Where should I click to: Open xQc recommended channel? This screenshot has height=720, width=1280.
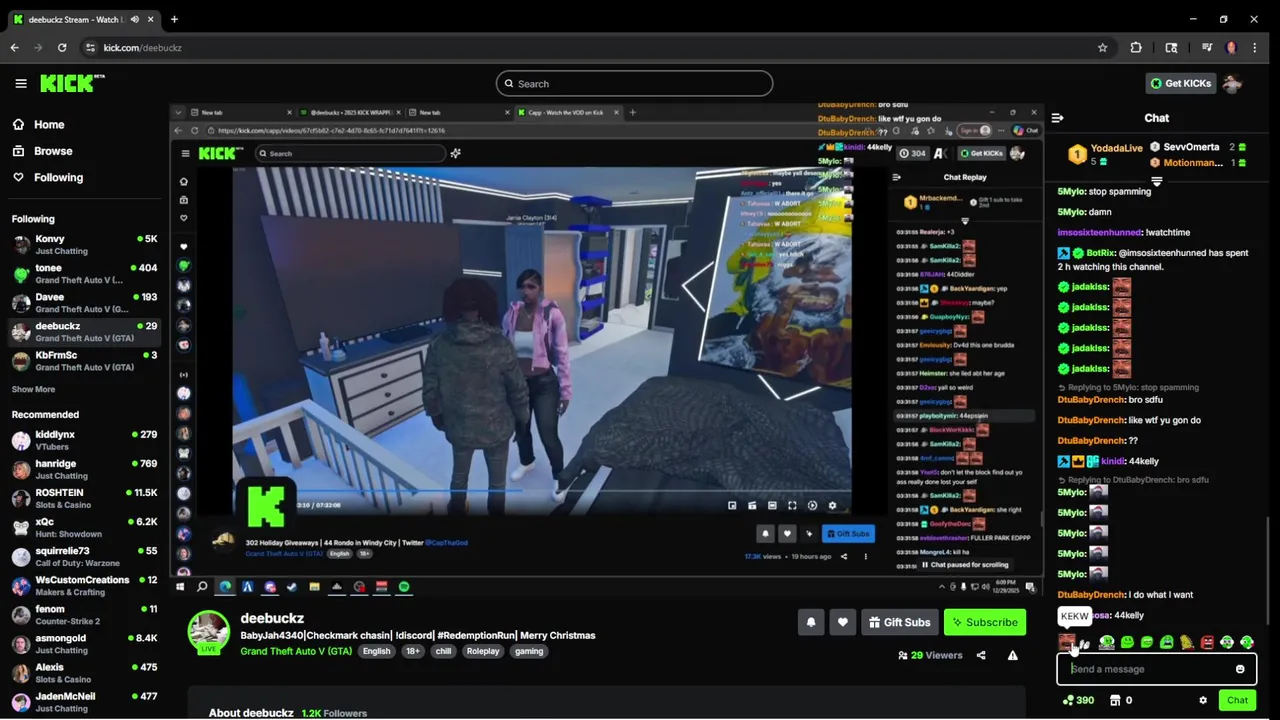pos(84,528)
